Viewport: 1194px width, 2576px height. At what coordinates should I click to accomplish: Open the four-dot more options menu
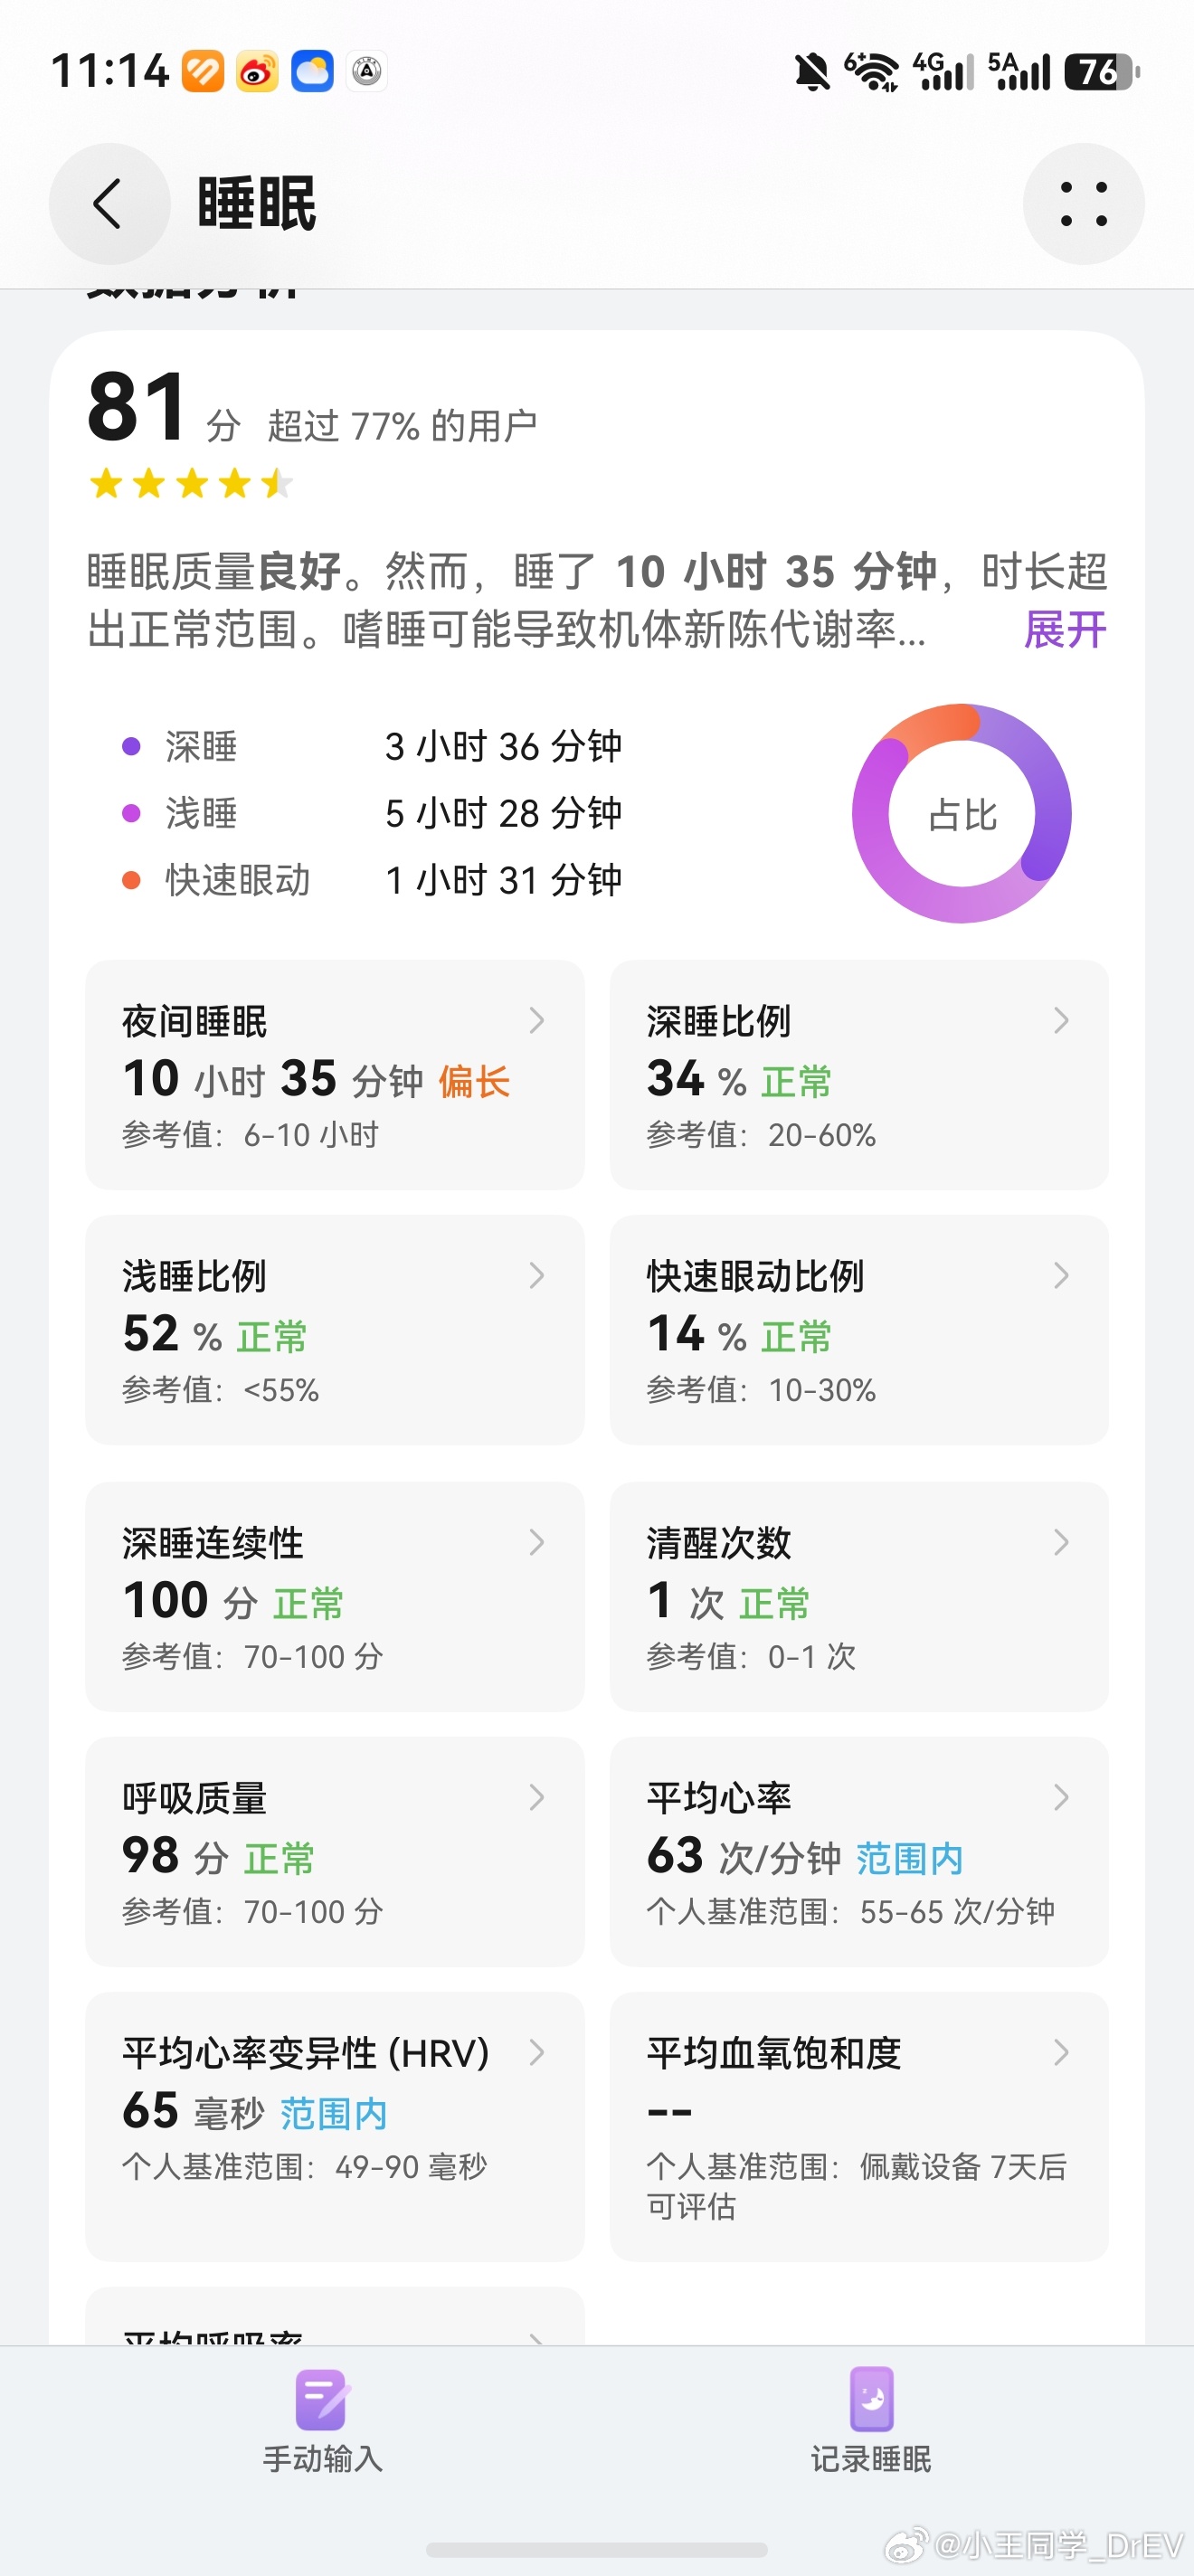(x=1083, y=204)
